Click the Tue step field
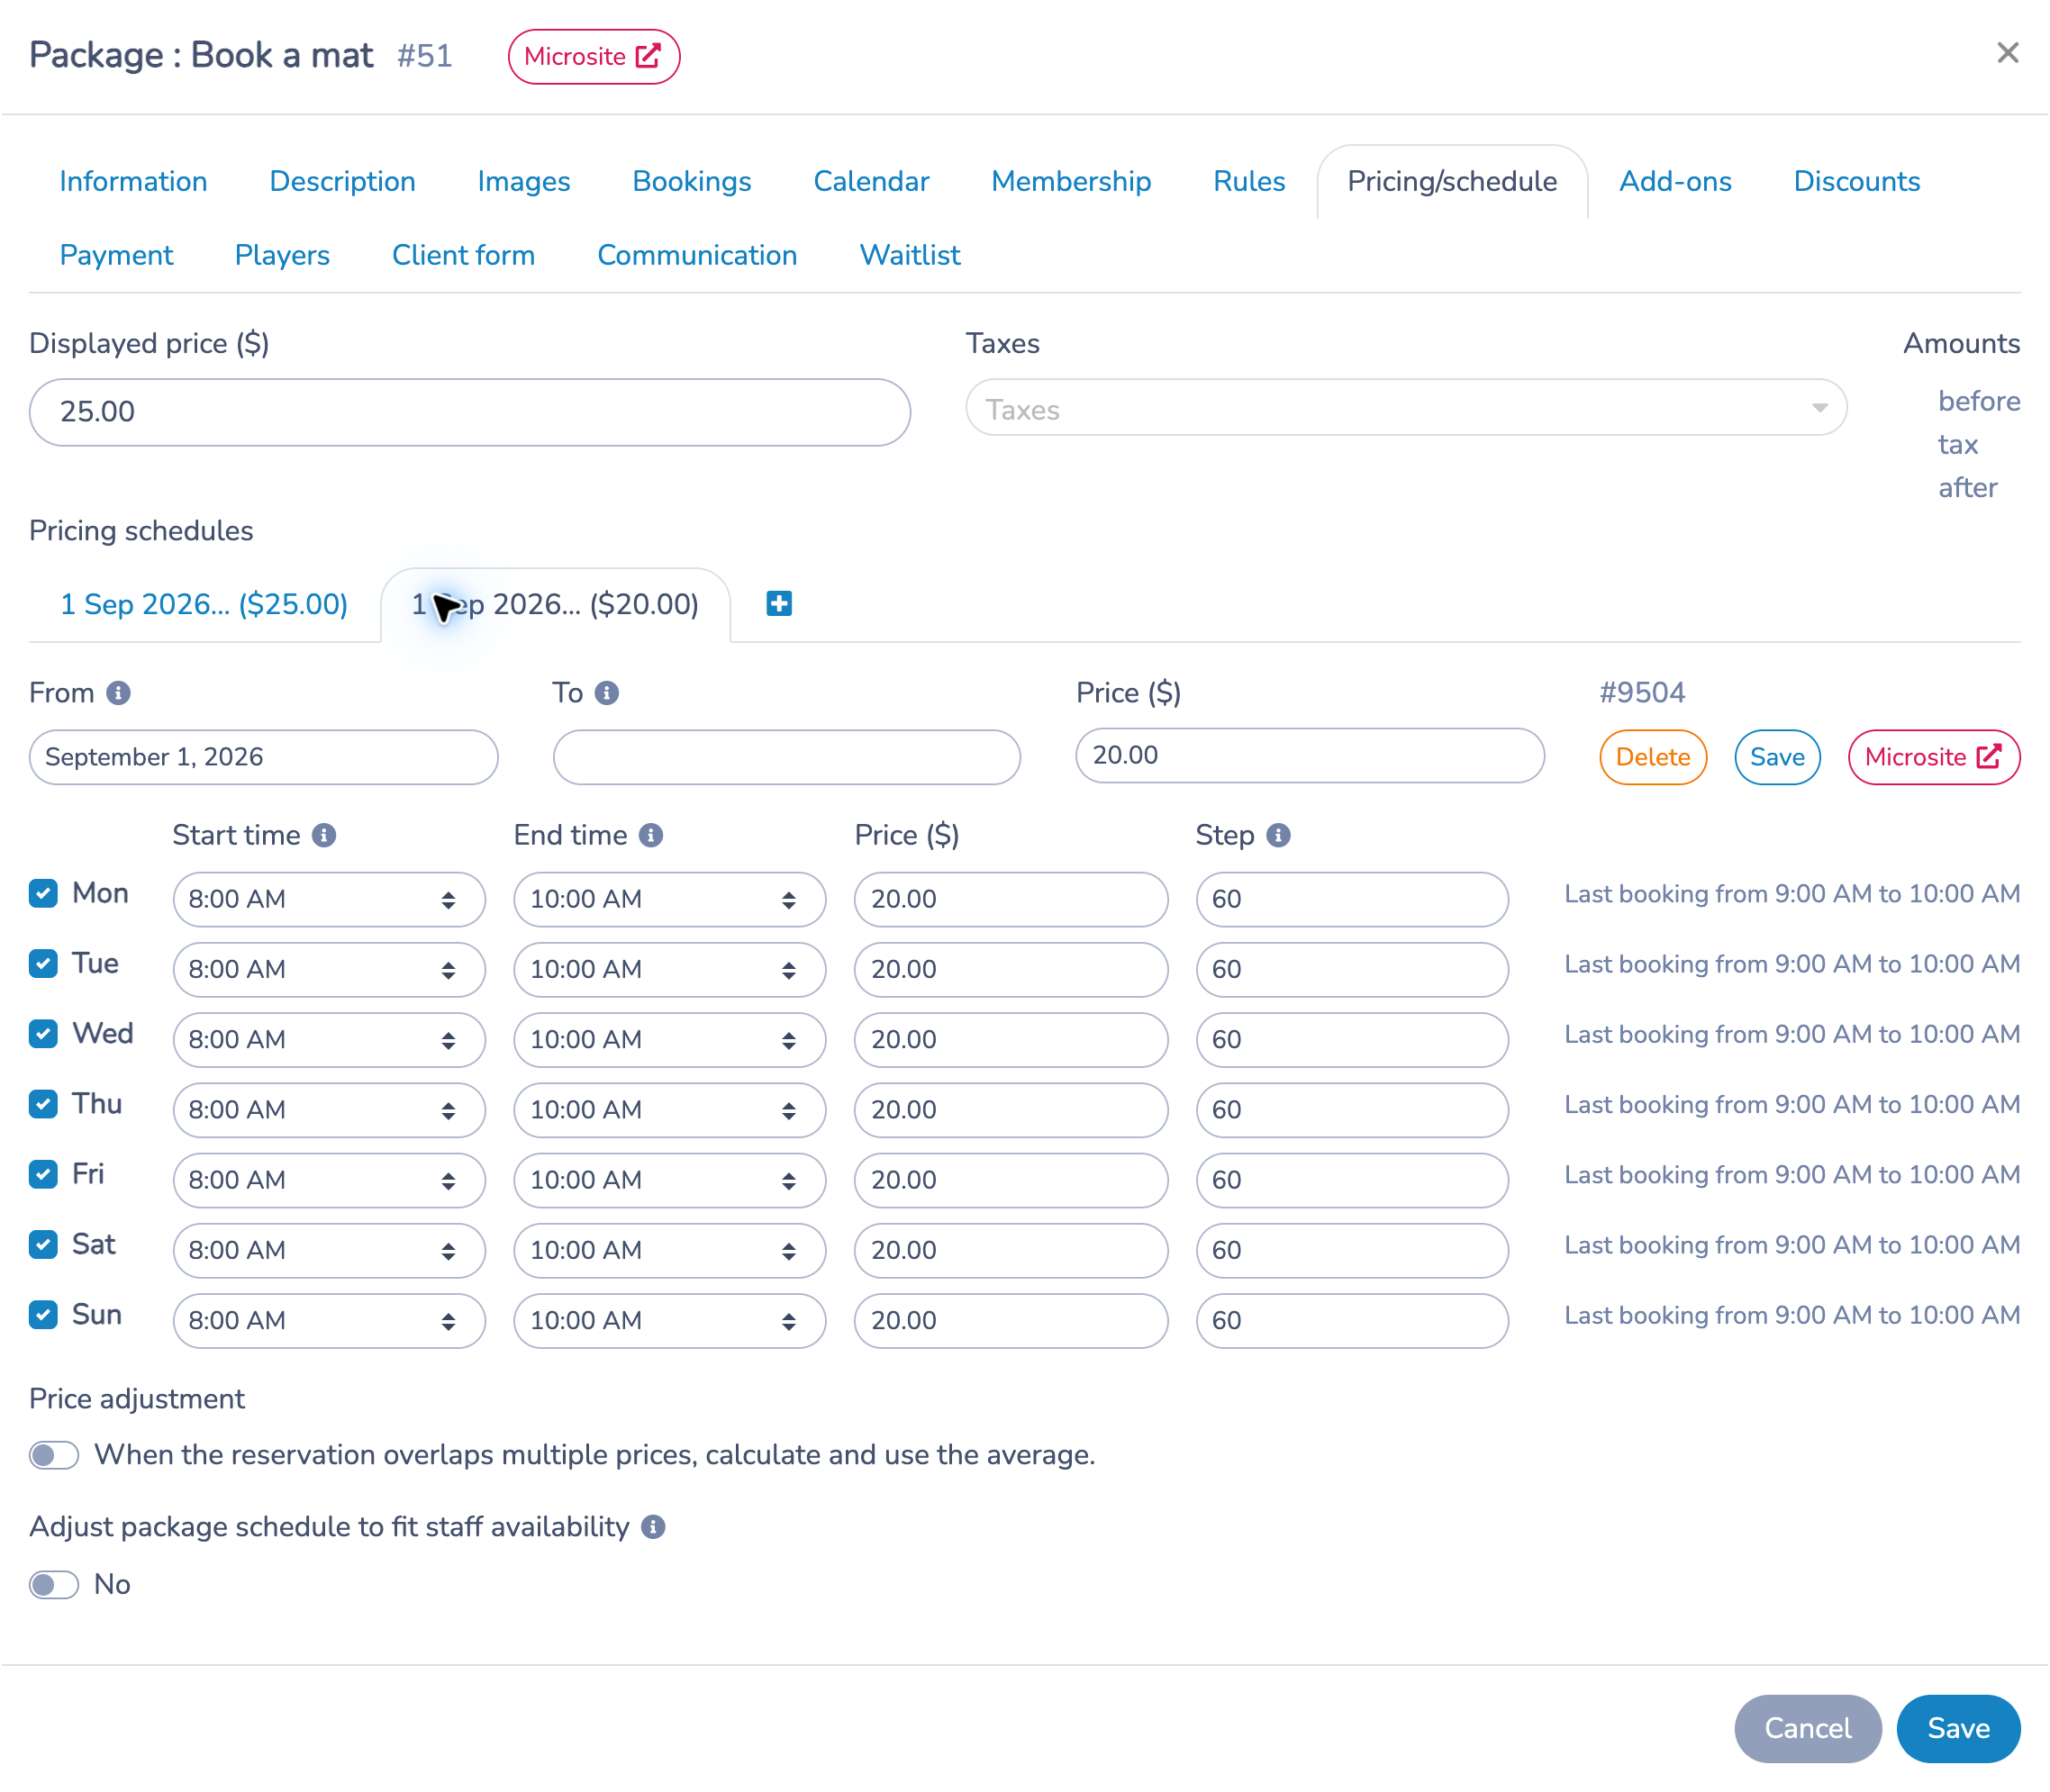This screenshot has width=2050, height=1792. pyautogui.click(x=1352, y=969)
